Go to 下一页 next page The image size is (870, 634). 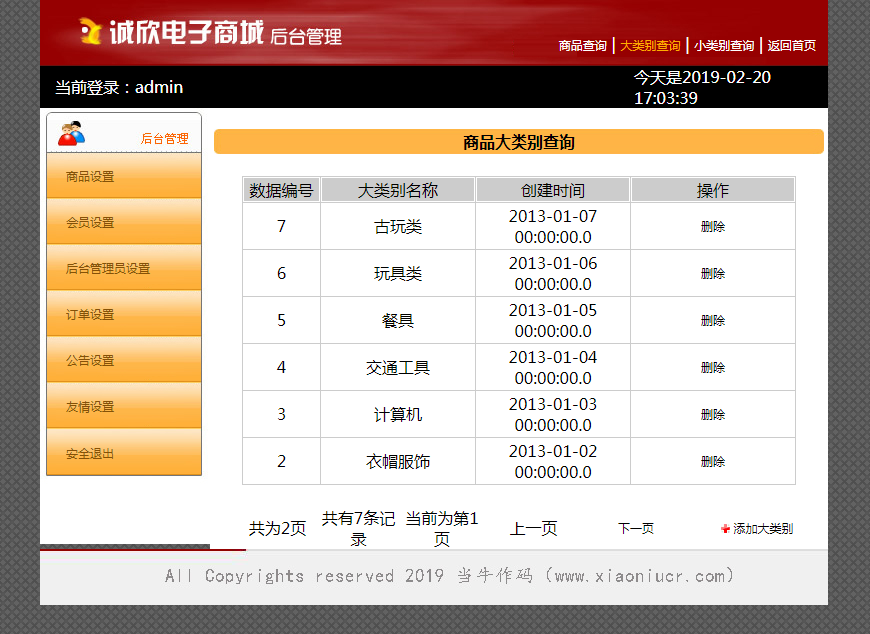(x=636, y=529)
